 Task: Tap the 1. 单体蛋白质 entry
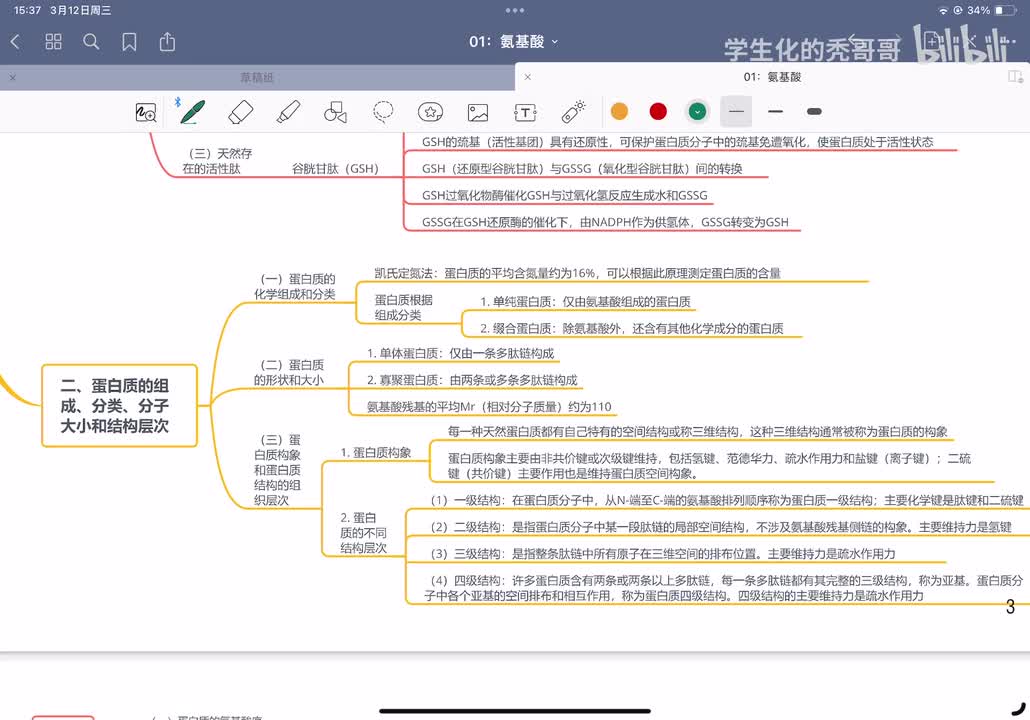pyautogui.click(x=460, y=353)
